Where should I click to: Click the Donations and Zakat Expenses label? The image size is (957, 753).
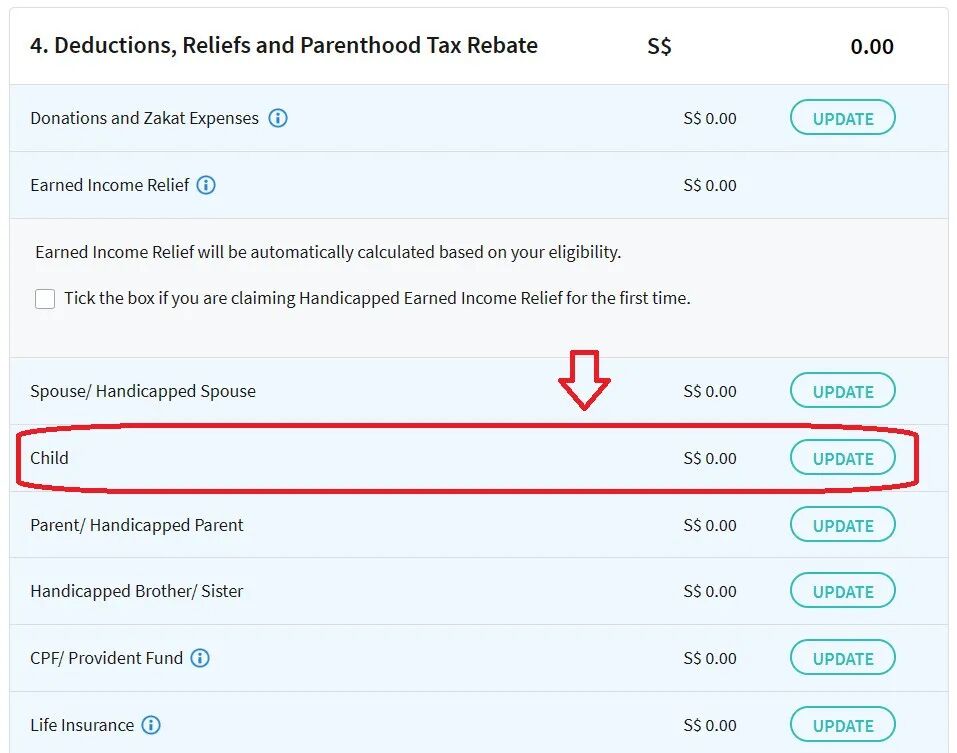144,118
